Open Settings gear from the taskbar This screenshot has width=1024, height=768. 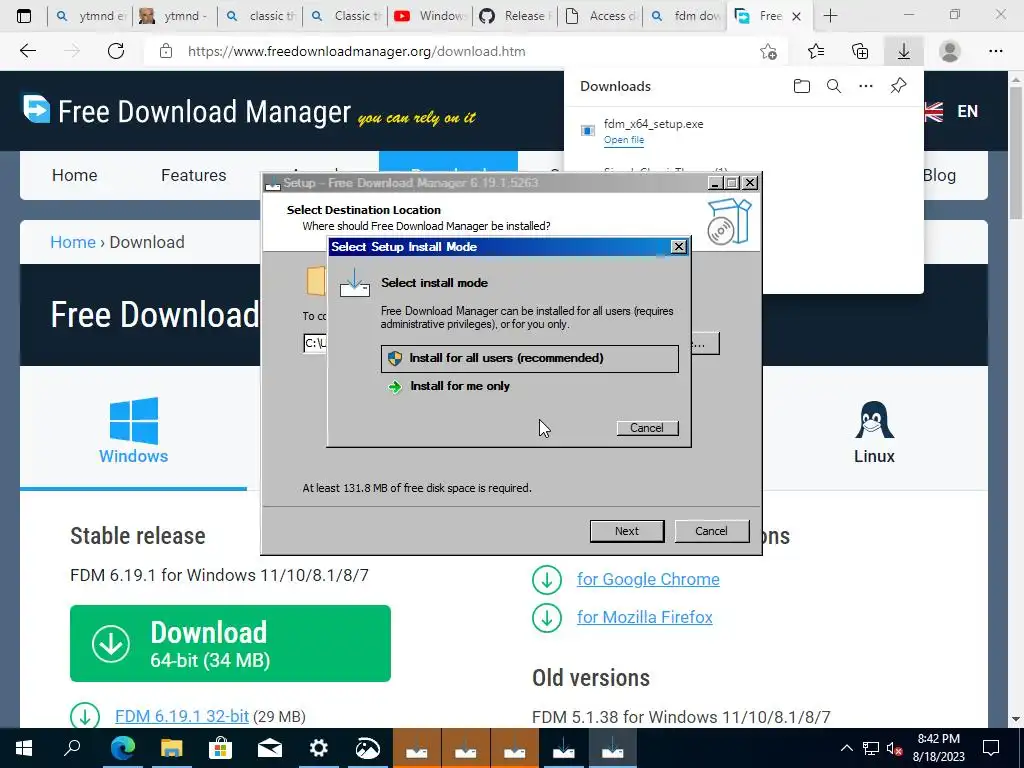click(x=319, y=748)
